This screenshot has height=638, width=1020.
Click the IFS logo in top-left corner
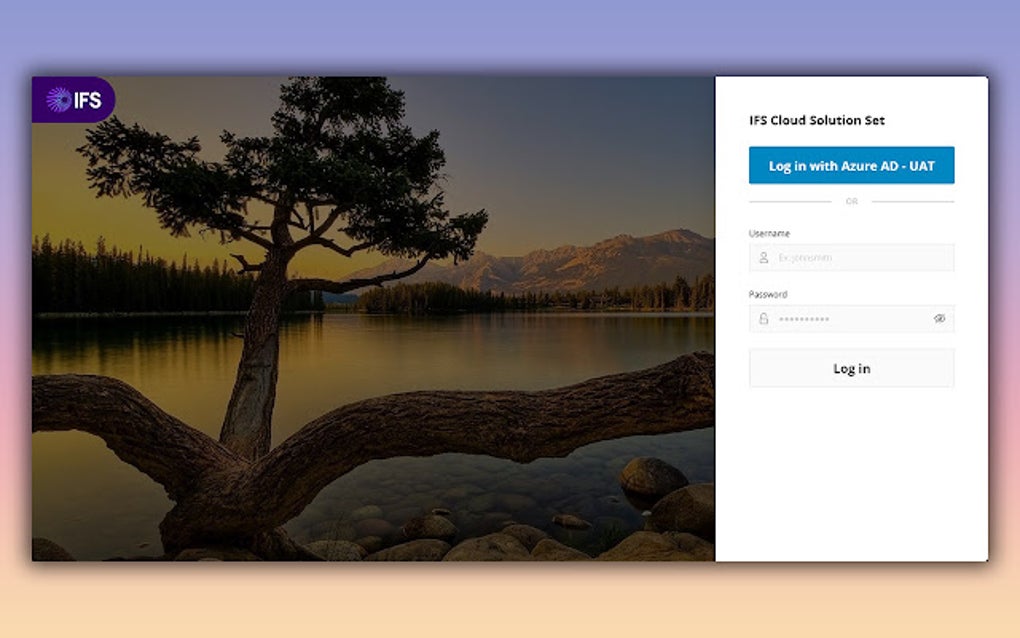(x=72, y=100)
